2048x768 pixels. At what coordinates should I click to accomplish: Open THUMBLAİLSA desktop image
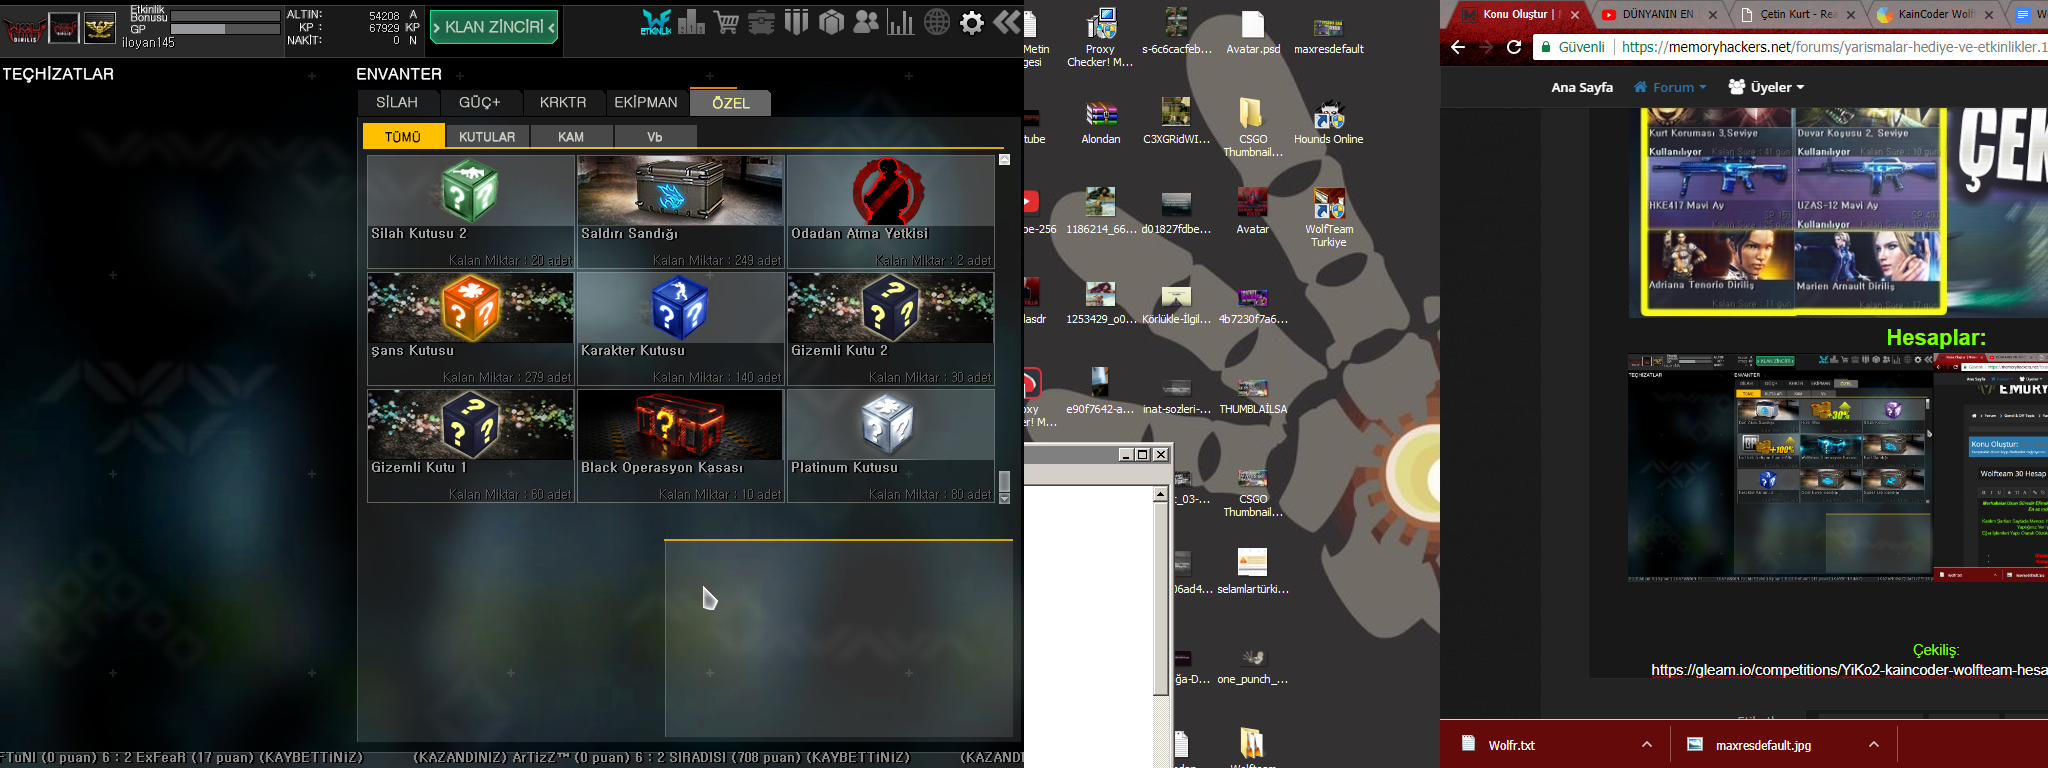pyautogui.click(x=1253, y=396)
